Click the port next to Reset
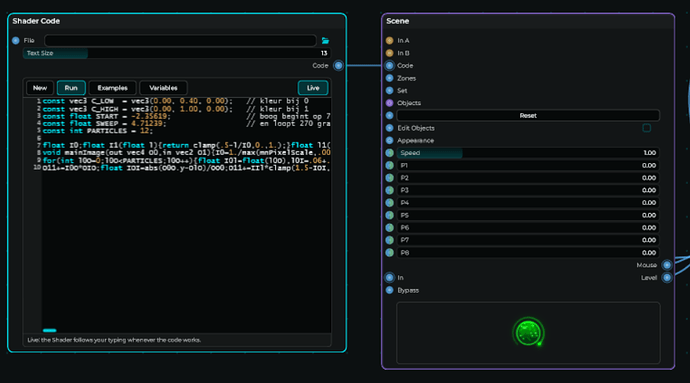The height and width of the screenshot is (383, 690). [389, 115]
